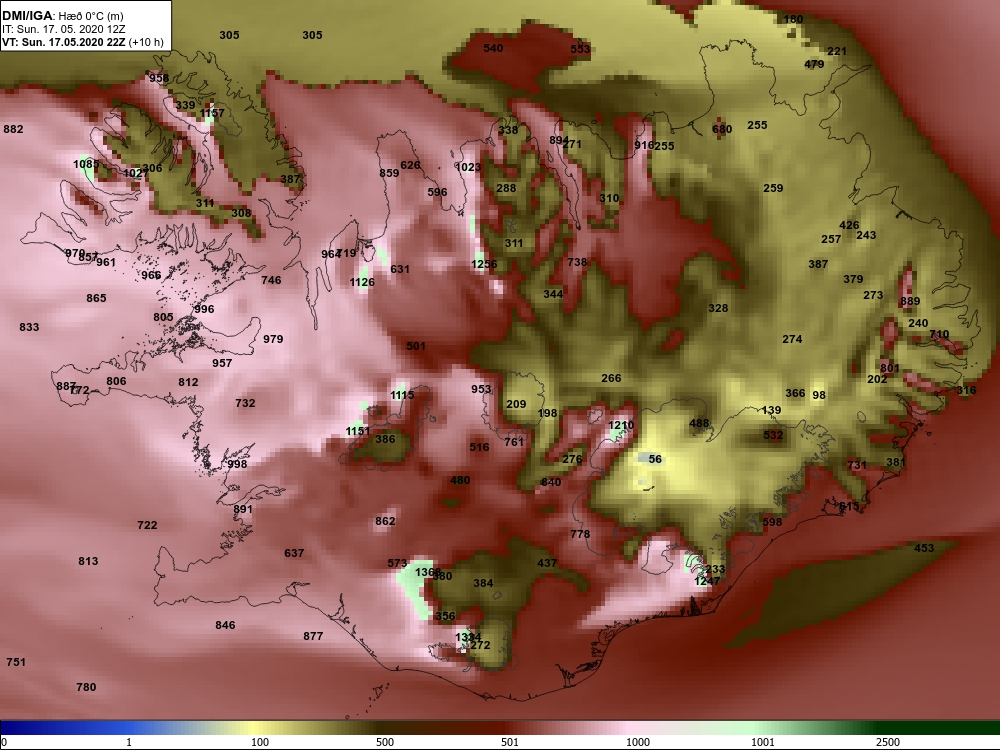The width and height of the screenshot is (1000, 750).
Task: Click the map value '328'
Action: (718, 308)
